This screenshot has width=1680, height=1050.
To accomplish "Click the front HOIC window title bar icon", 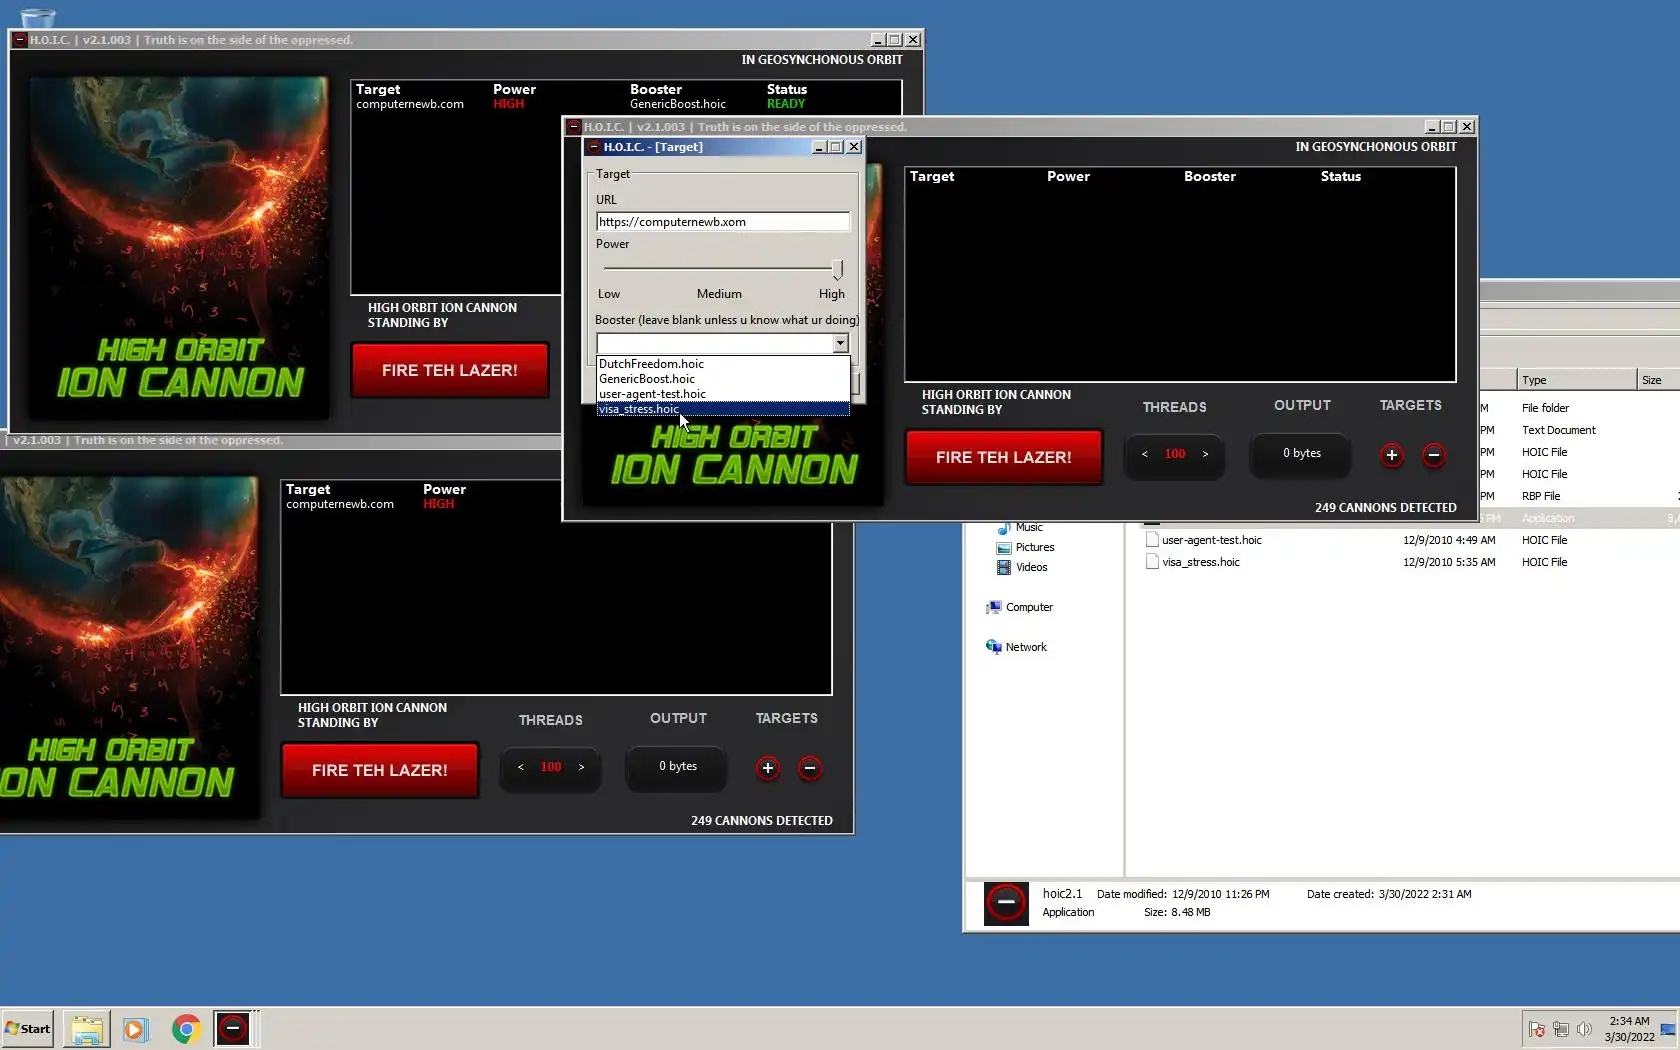I will (x=574, y=127).
